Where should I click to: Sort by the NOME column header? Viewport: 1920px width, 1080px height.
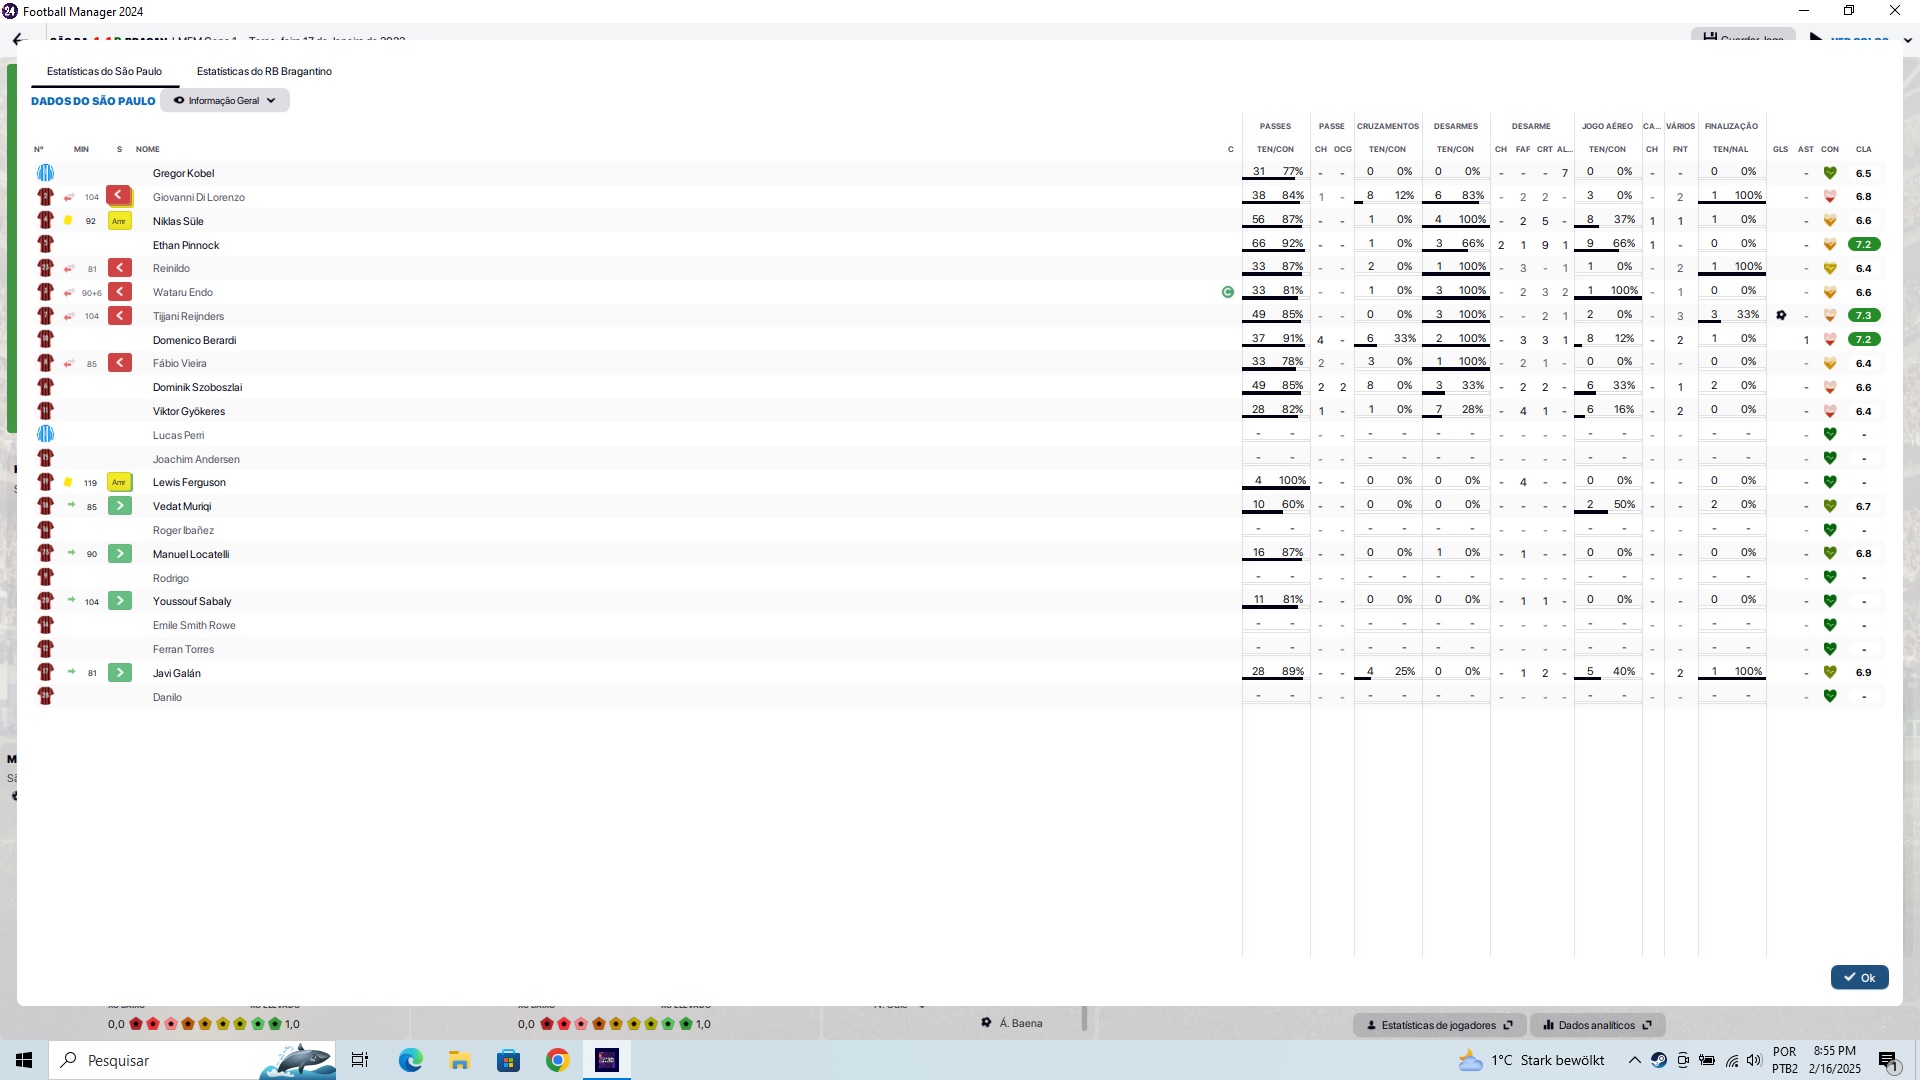pos(148,149)
